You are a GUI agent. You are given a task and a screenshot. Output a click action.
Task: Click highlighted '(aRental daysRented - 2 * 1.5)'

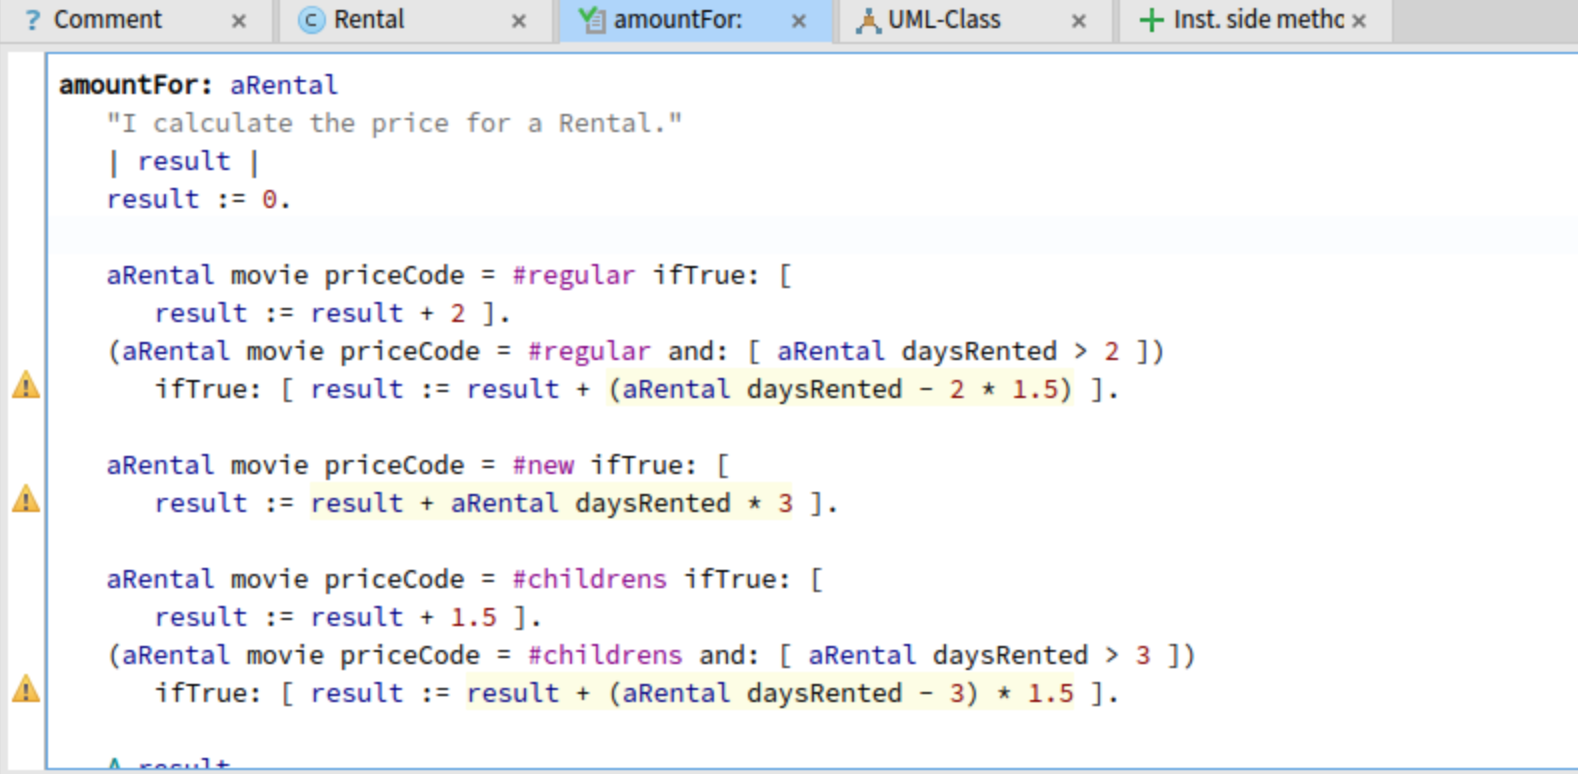tap(841, 389)
